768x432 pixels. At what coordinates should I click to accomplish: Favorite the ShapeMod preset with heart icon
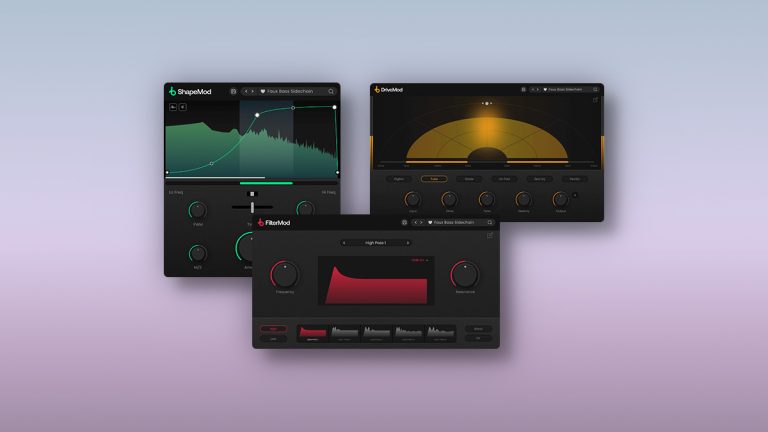point(263,92)
